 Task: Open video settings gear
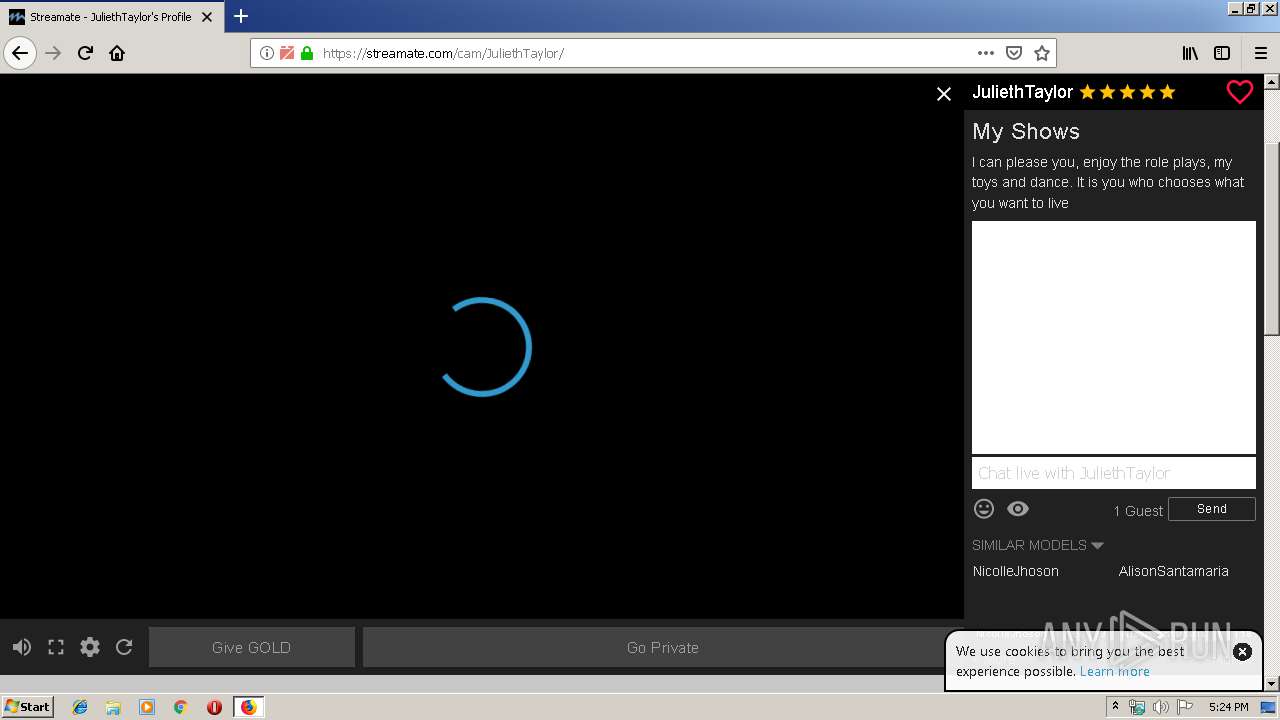90,647
